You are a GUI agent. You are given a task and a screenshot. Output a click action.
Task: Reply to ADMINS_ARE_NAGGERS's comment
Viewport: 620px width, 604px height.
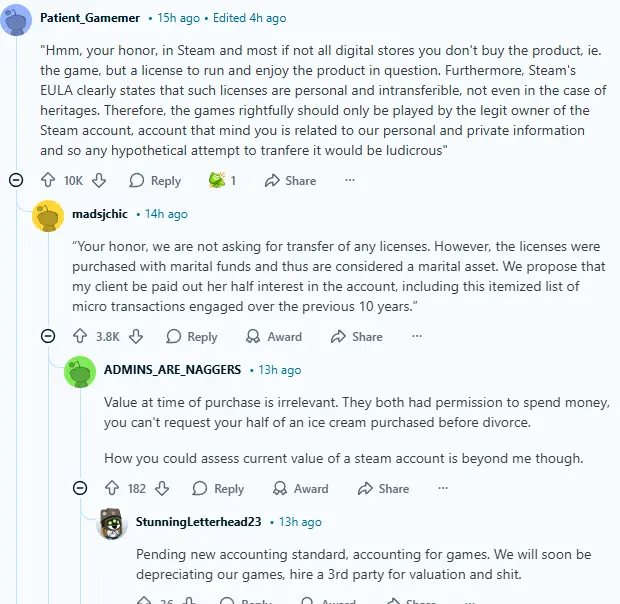218,489
